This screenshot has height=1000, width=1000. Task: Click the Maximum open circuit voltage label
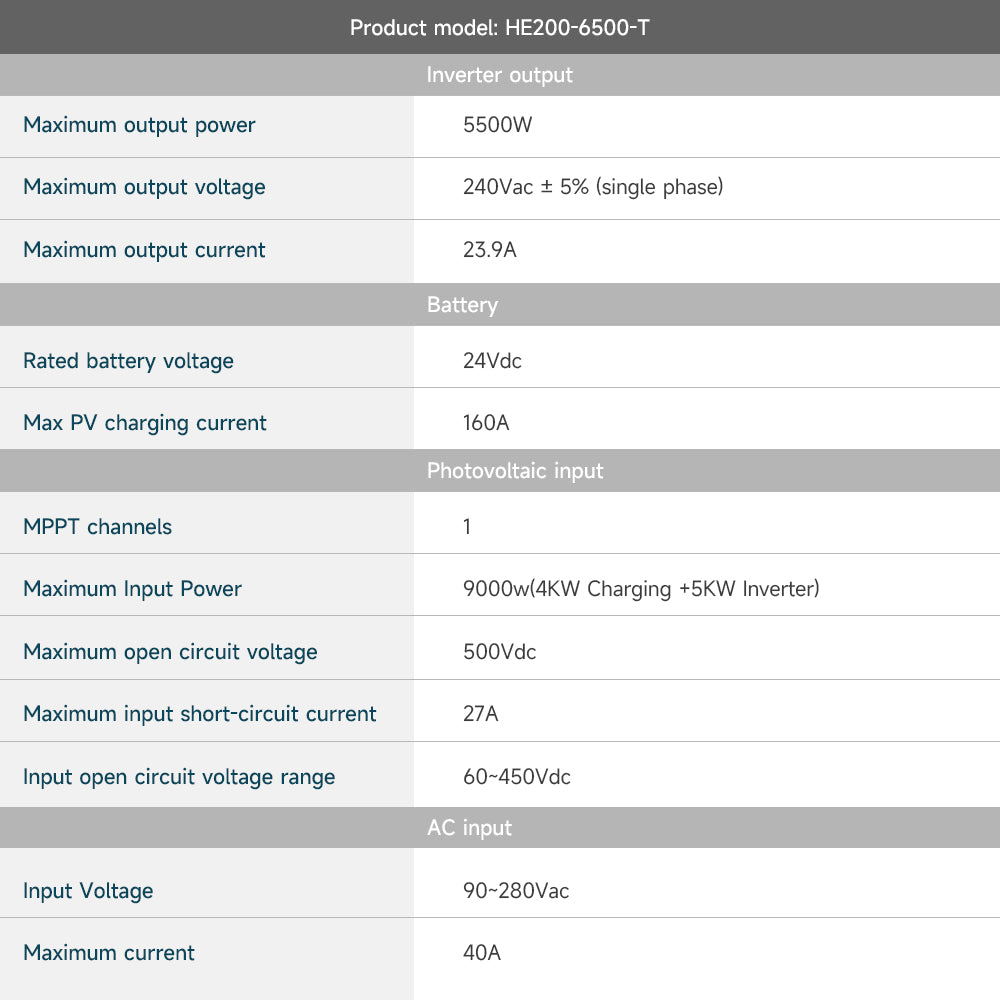point(170,650)
